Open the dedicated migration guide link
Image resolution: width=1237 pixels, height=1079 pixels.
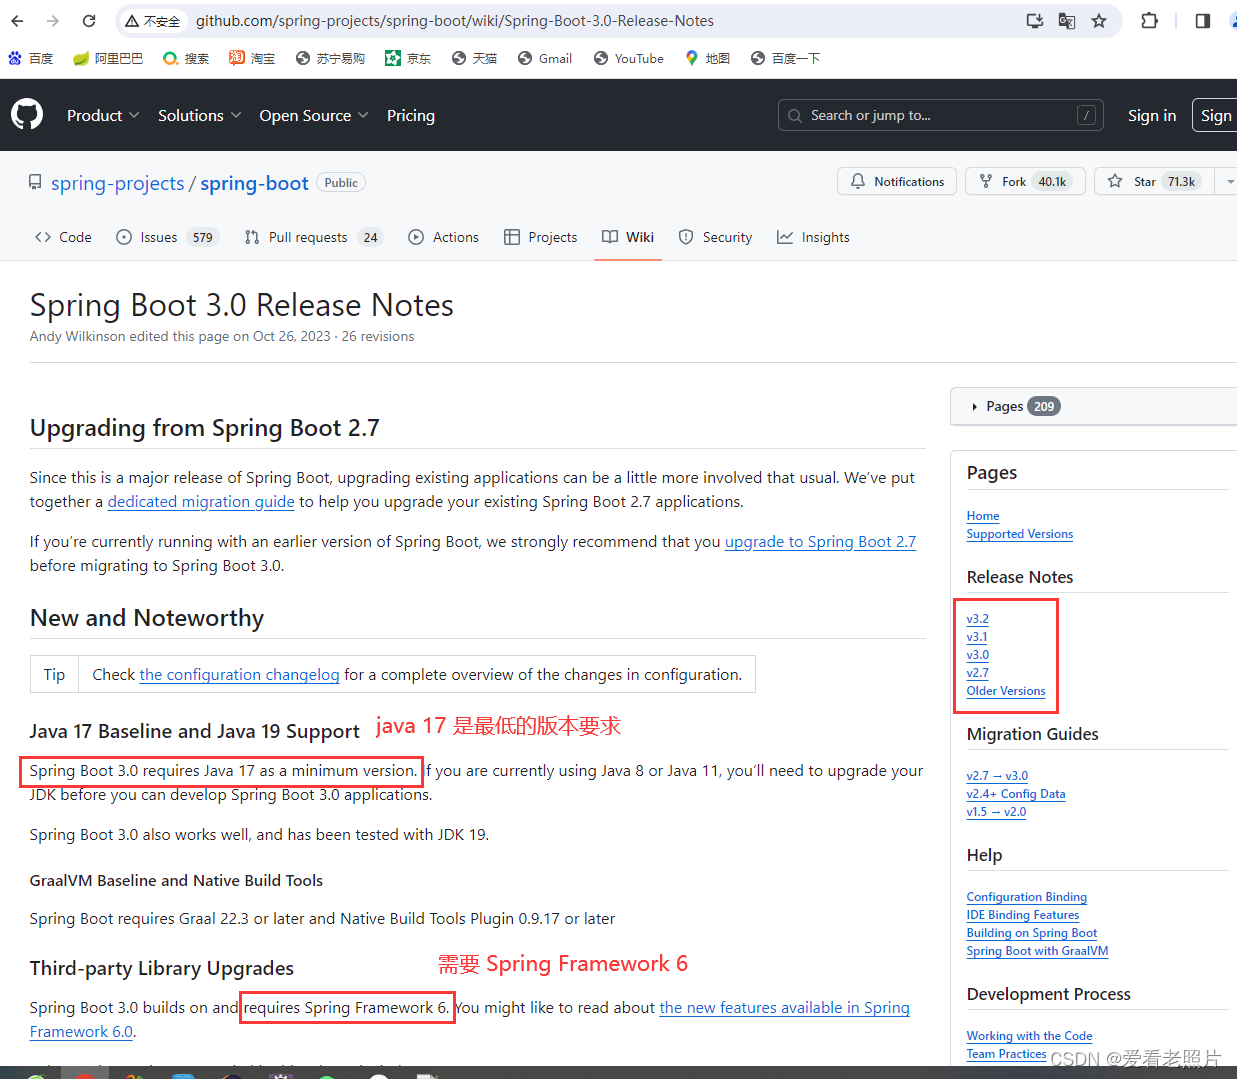click(x=201, y=502)
